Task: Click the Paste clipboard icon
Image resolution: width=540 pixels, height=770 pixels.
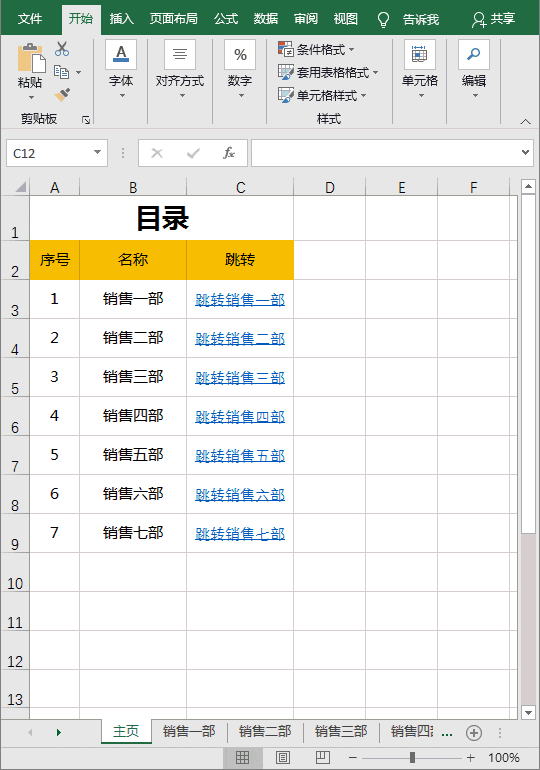Action: tap(30, 58)
